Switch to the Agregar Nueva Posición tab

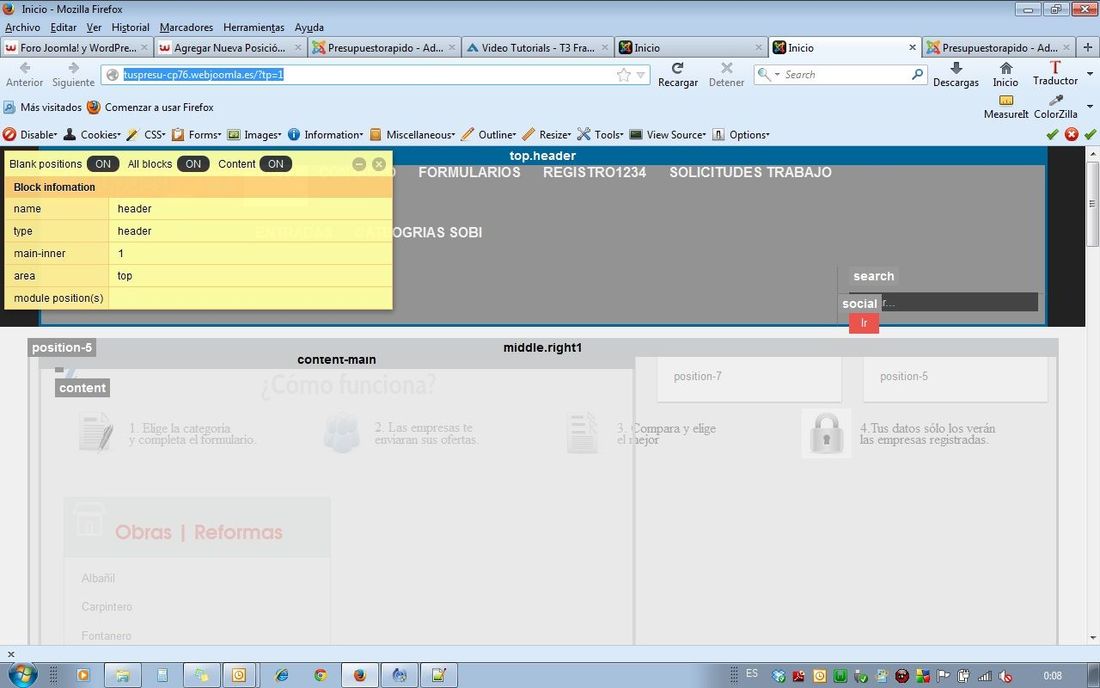pos(229,48)
